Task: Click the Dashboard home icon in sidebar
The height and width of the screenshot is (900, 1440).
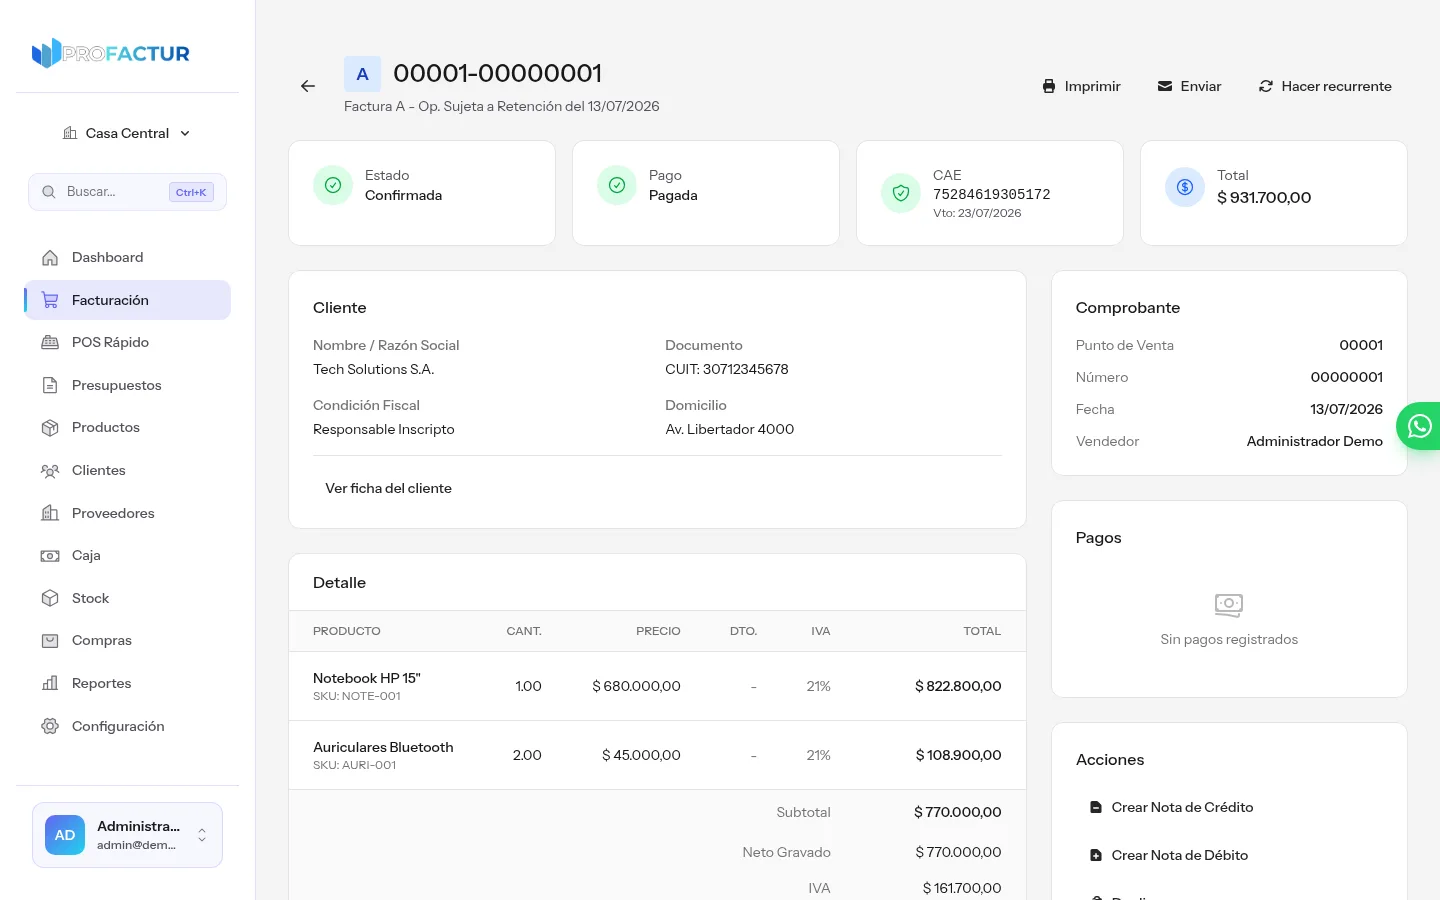Action: (x=50, y=258)
